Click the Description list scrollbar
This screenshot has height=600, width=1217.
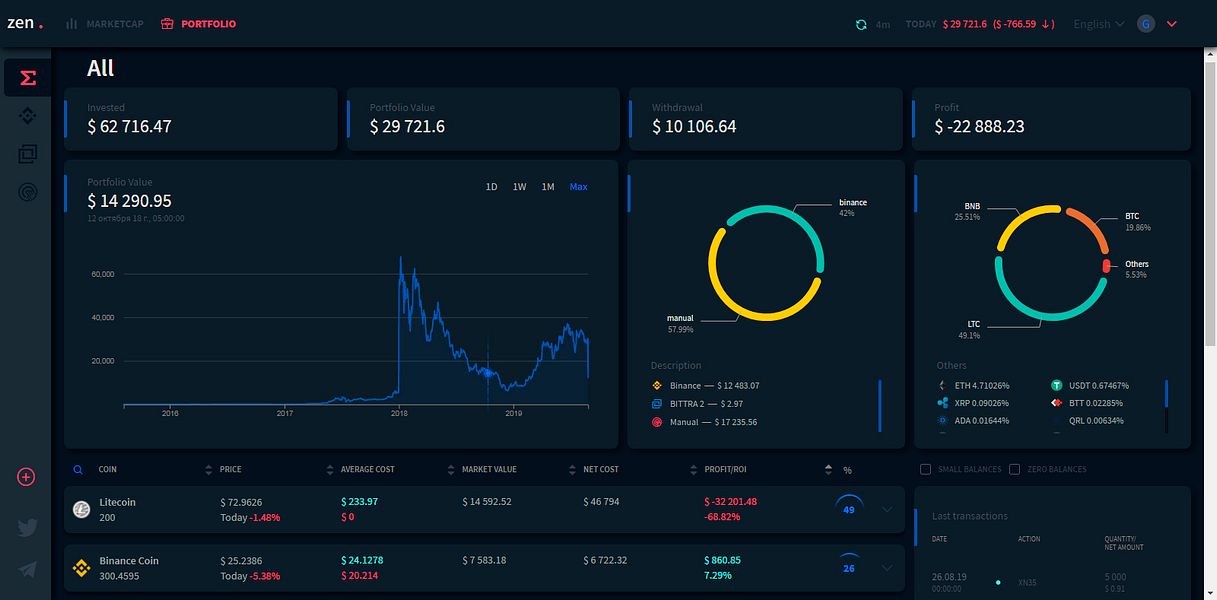point(880,406)
